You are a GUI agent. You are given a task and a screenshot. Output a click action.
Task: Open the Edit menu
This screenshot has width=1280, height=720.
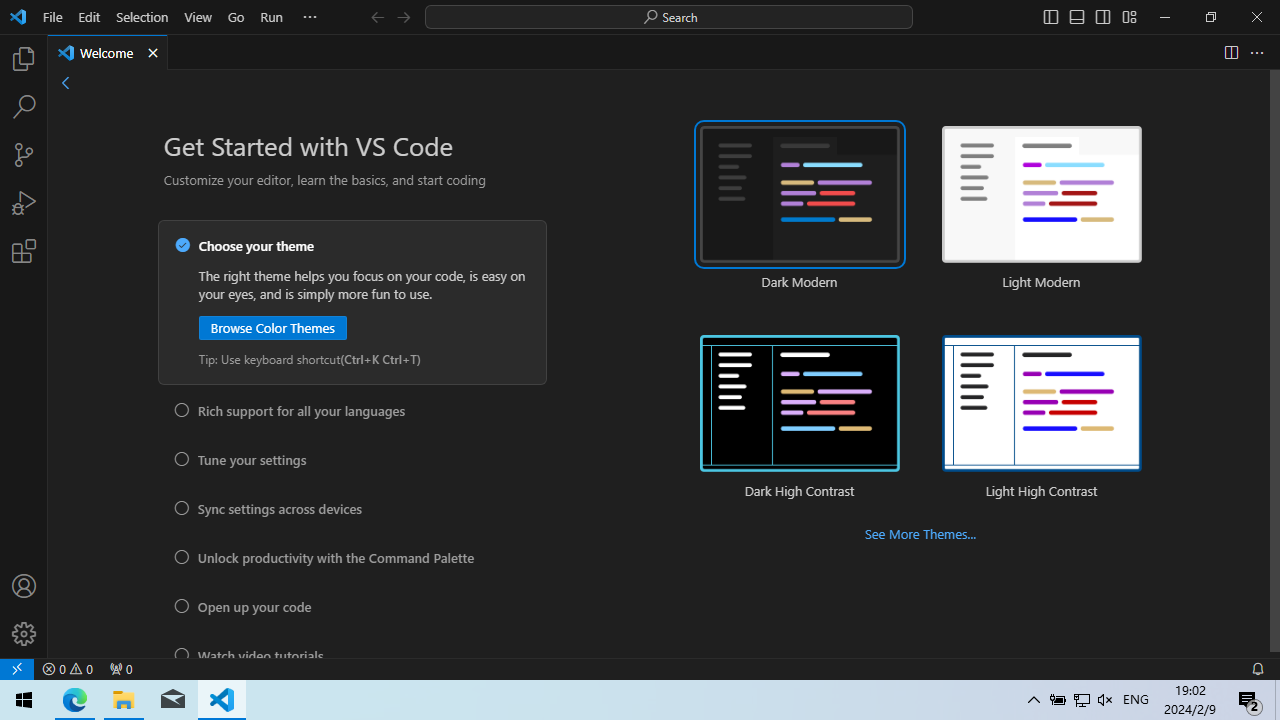(x=89, y=17)
